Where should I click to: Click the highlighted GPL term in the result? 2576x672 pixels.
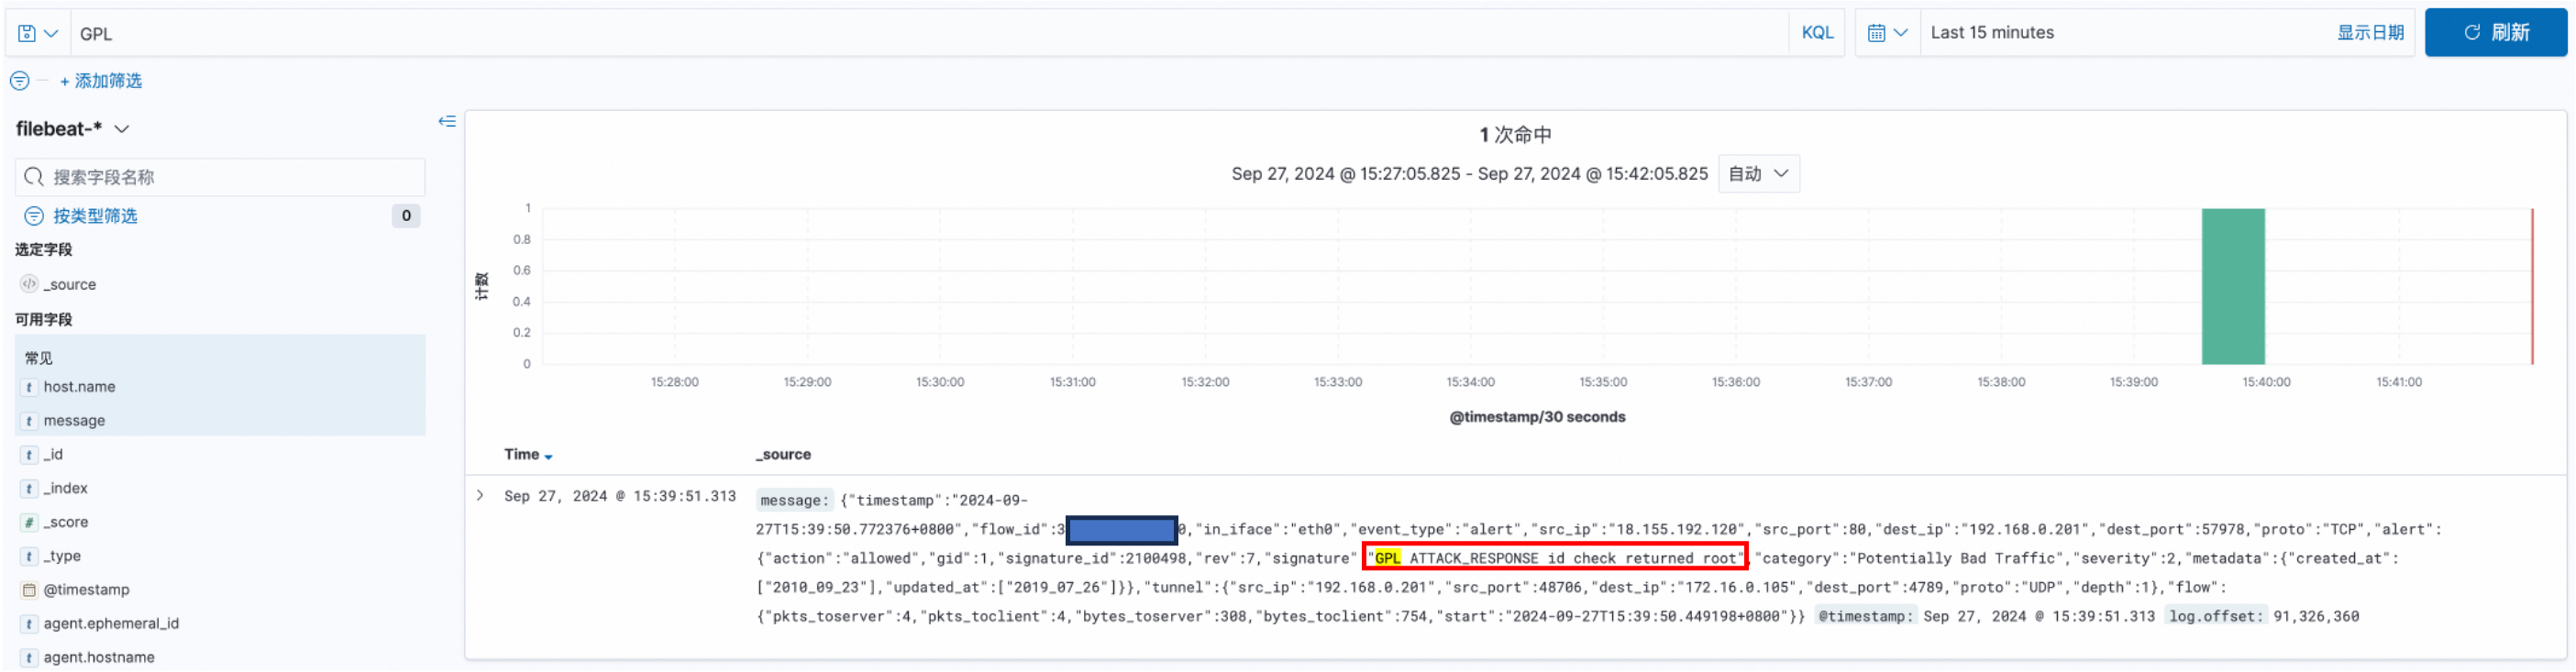(x=1387, y=559)
